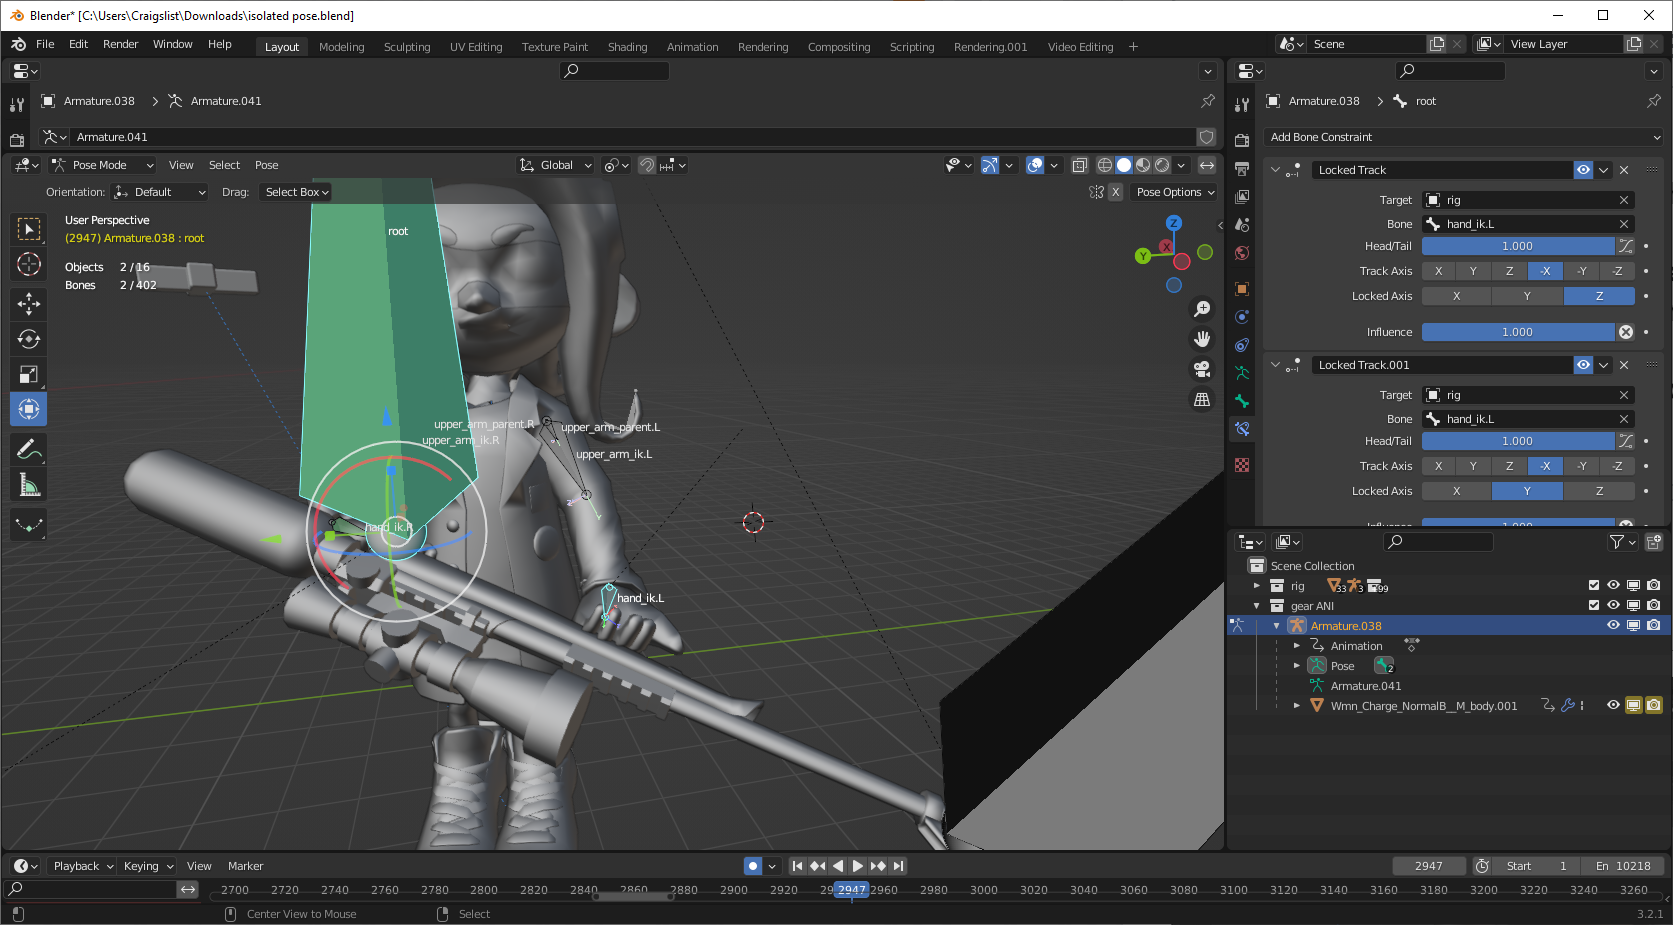
Task: Open the World properties tab
Action: pos(1242,253)
